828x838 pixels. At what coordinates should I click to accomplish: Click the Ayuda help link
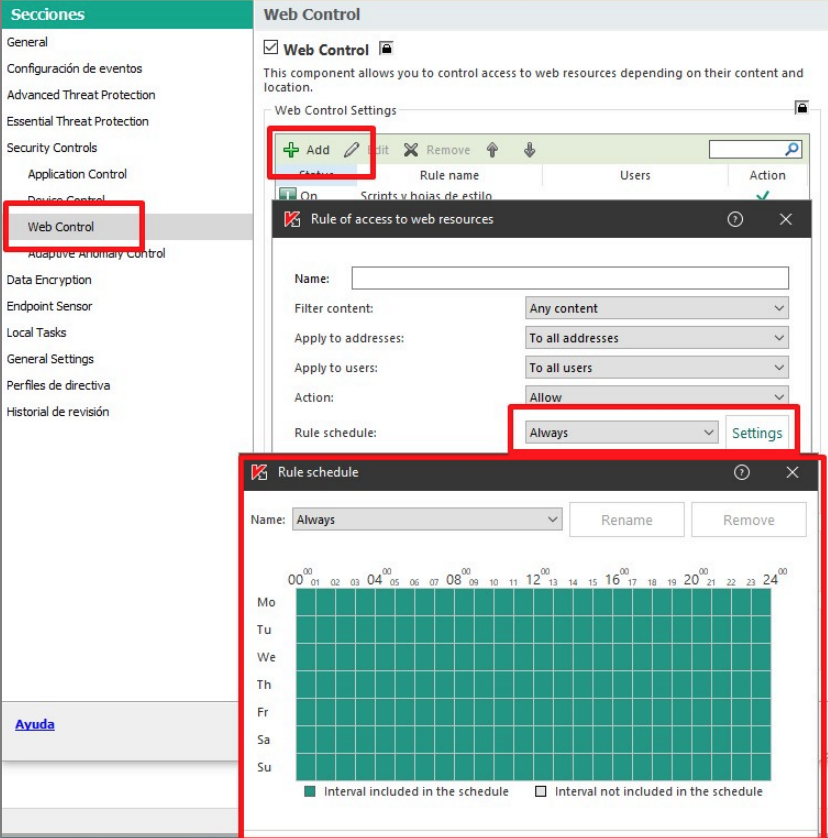pos(35,724)
